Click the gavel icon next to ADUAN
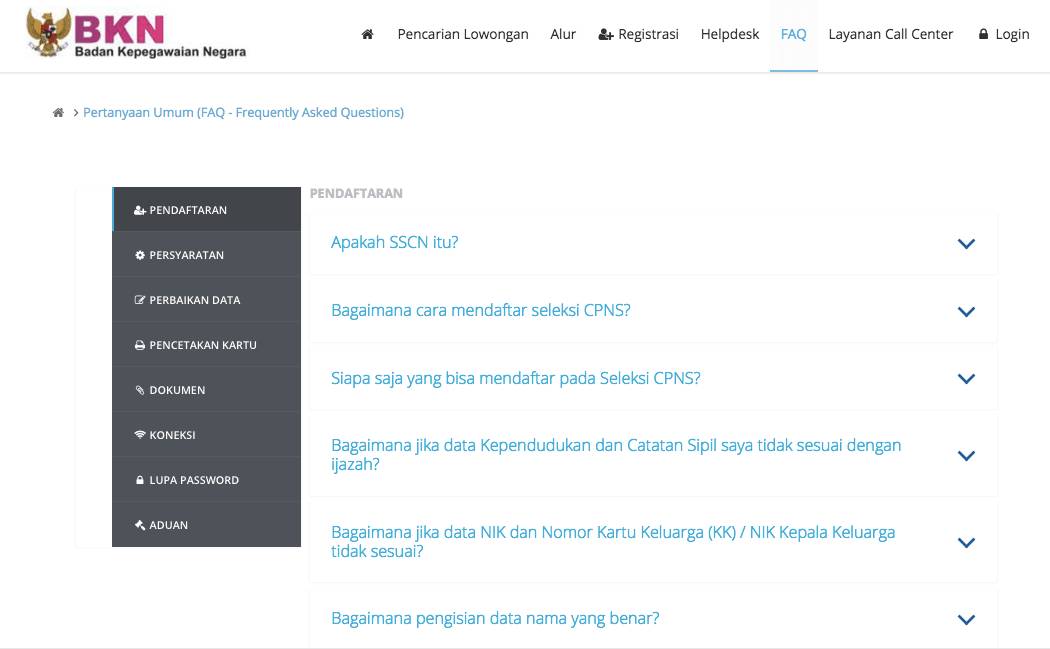The image size is (1050, 649). [x=139, y=524]
